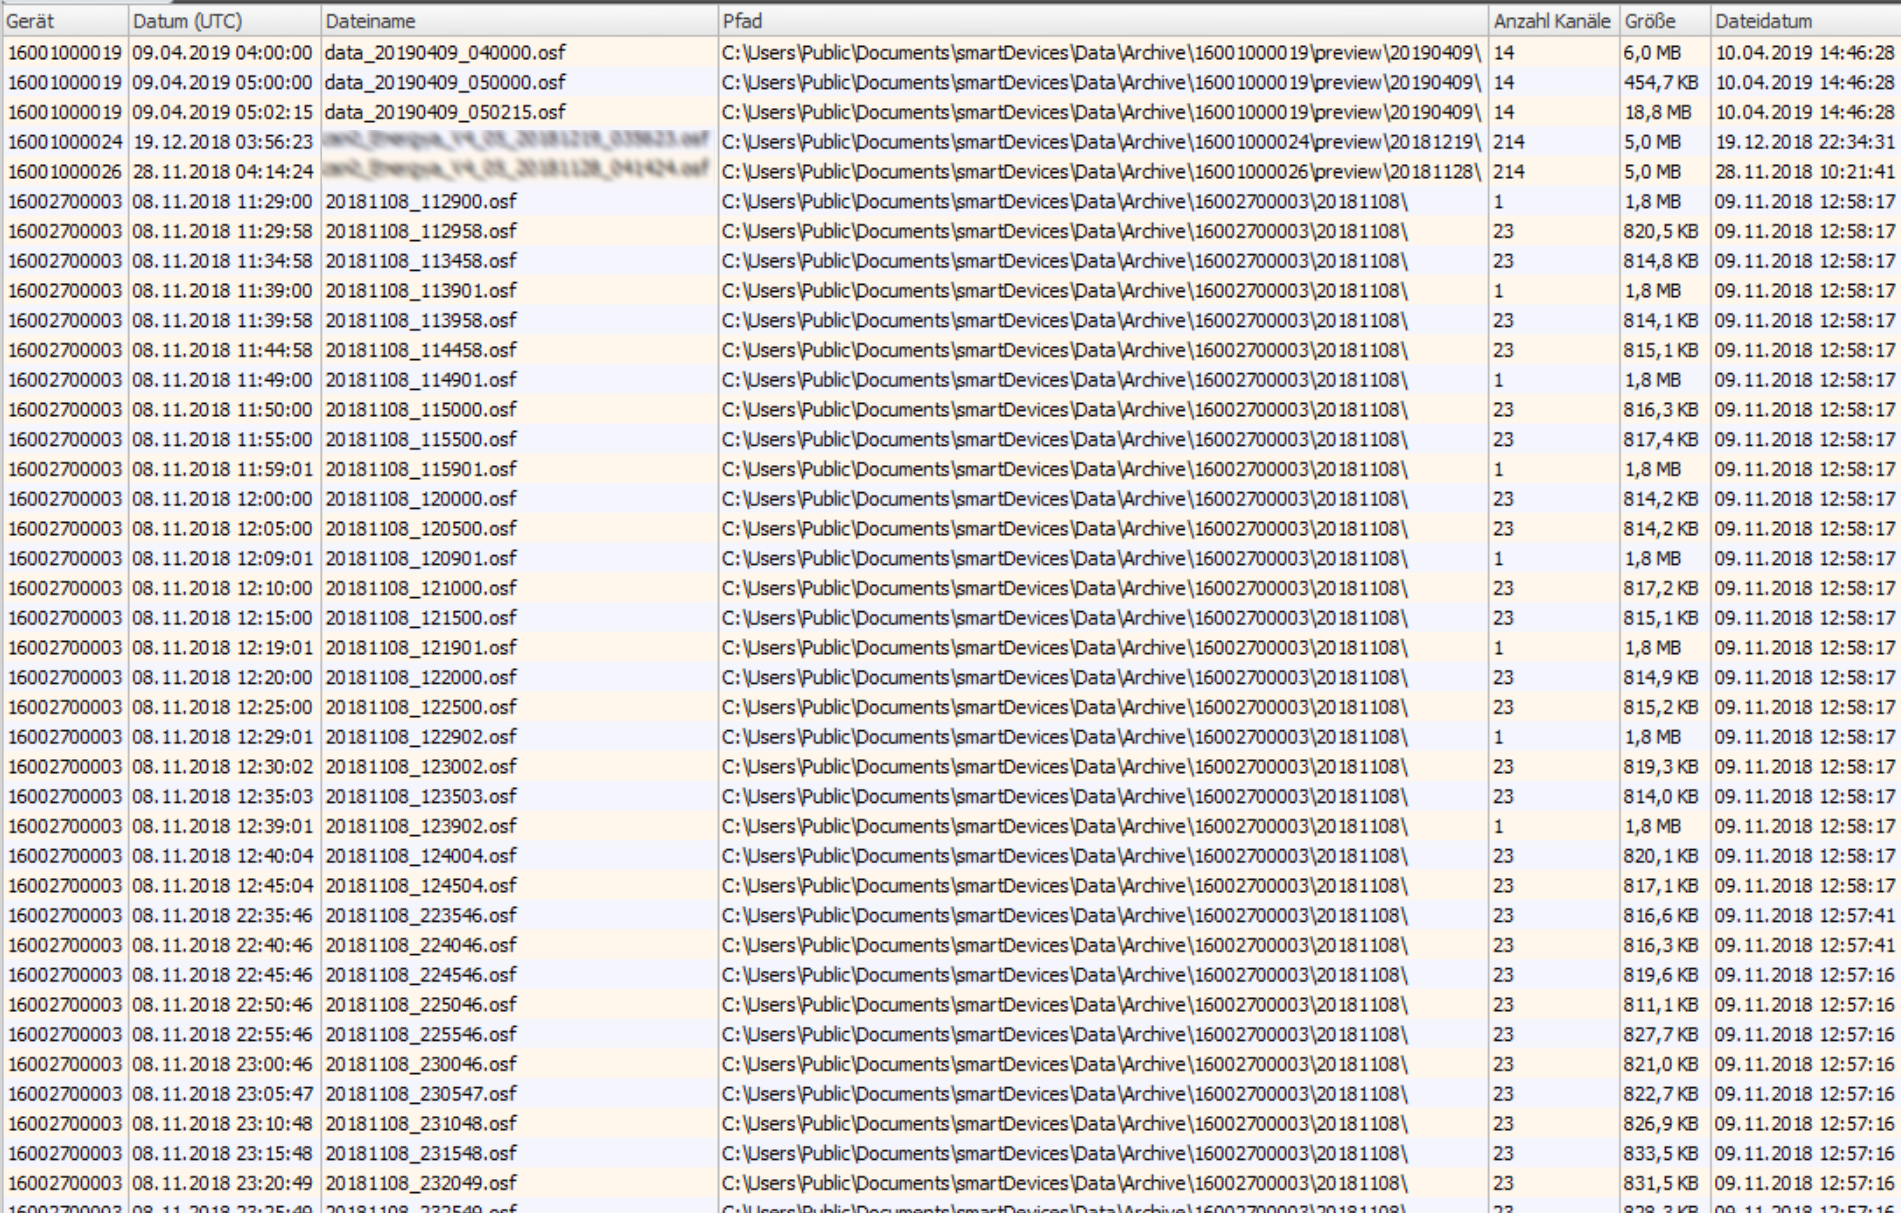Select file 20181108_113458.osf
This screenshot has height=1213, width=1901.
pos(421,261)
